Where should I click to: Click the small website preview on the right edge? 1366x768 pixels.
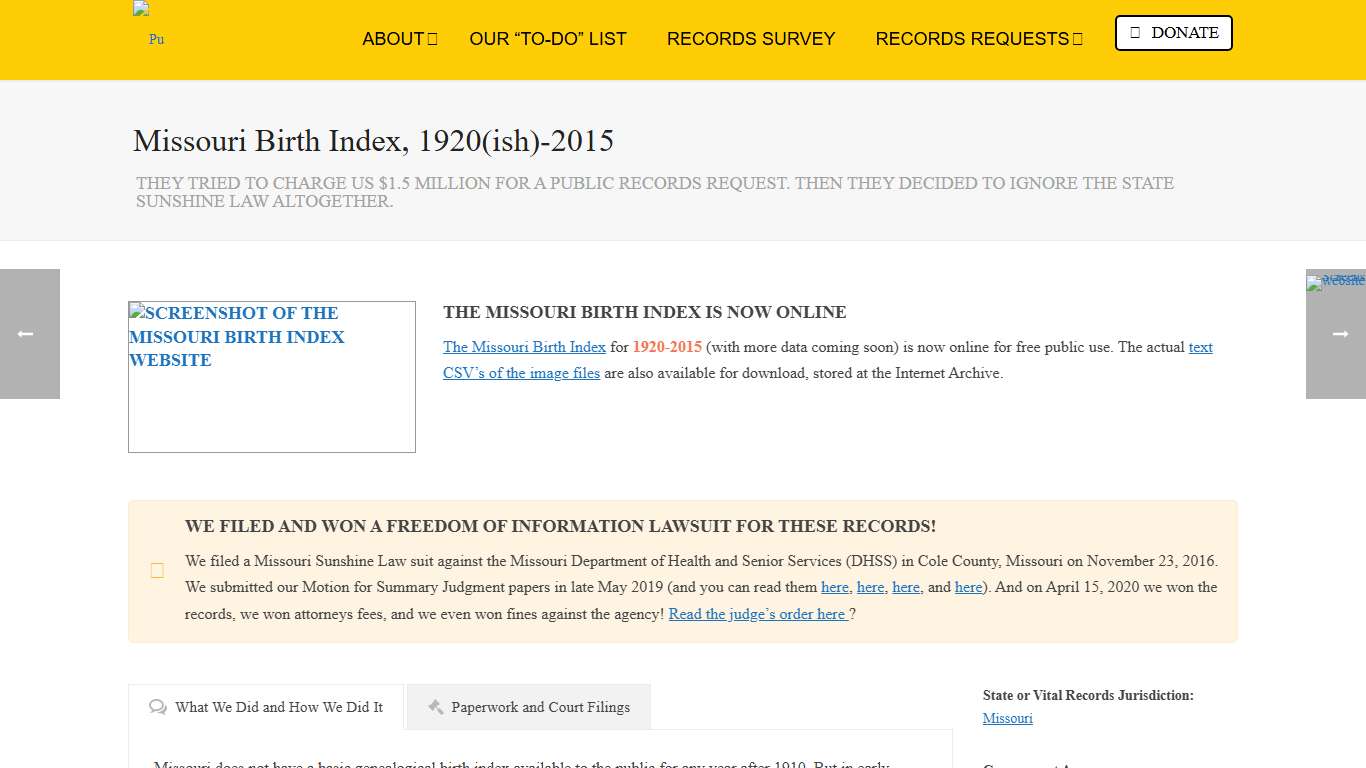coord(1335,284)
